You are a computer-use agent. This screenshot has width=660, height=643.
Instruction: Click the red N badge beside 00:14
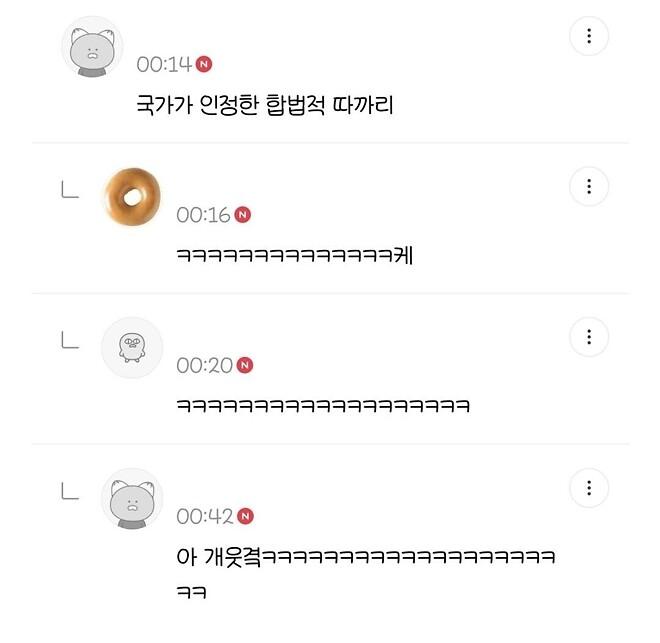pos(204,64)
